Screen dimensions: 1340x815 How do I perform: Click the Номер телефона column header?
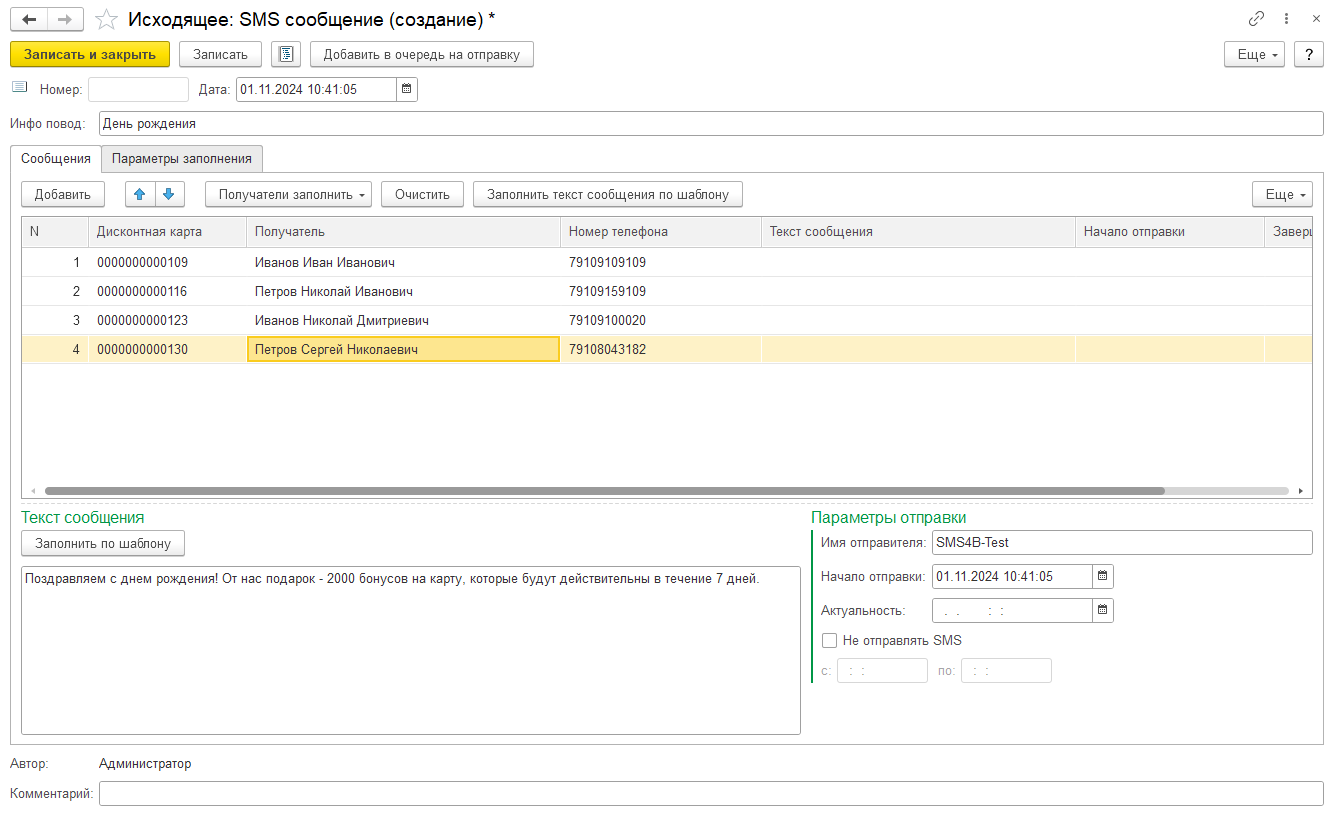(661, 231)
